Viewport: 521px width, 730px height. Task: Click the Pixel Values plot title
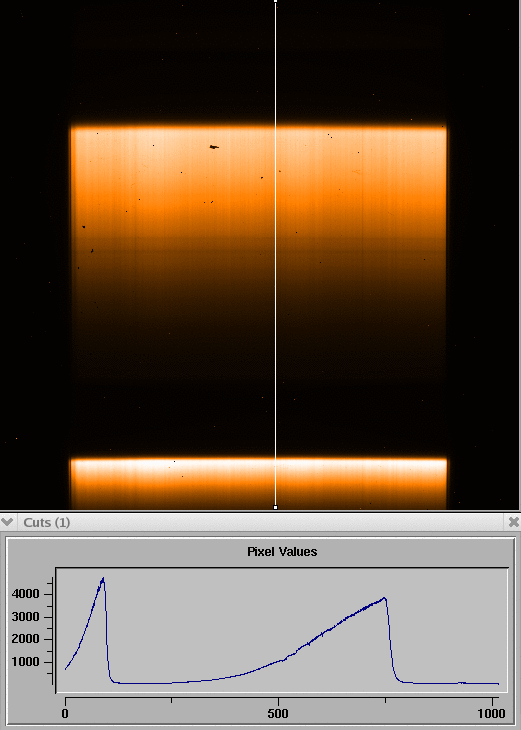(x=282, y=552)
